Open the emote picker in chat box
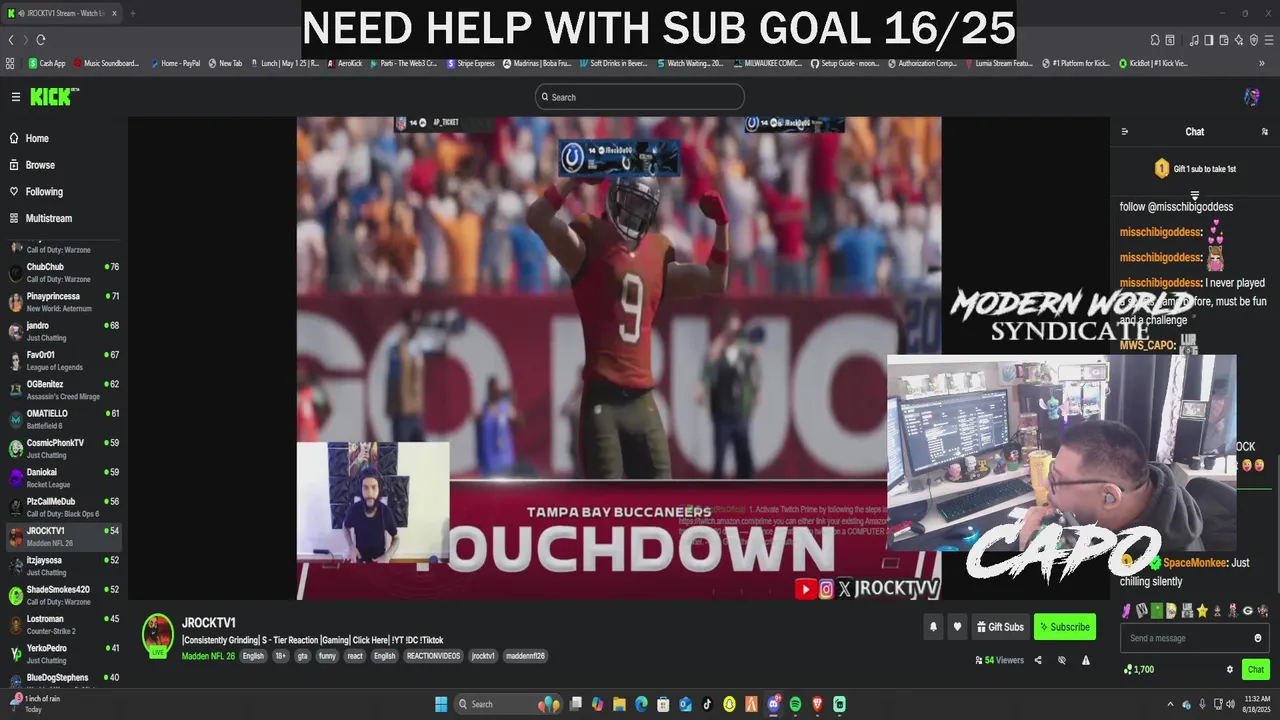This screenshot has height=720, width=1280. coord(1258,638)
